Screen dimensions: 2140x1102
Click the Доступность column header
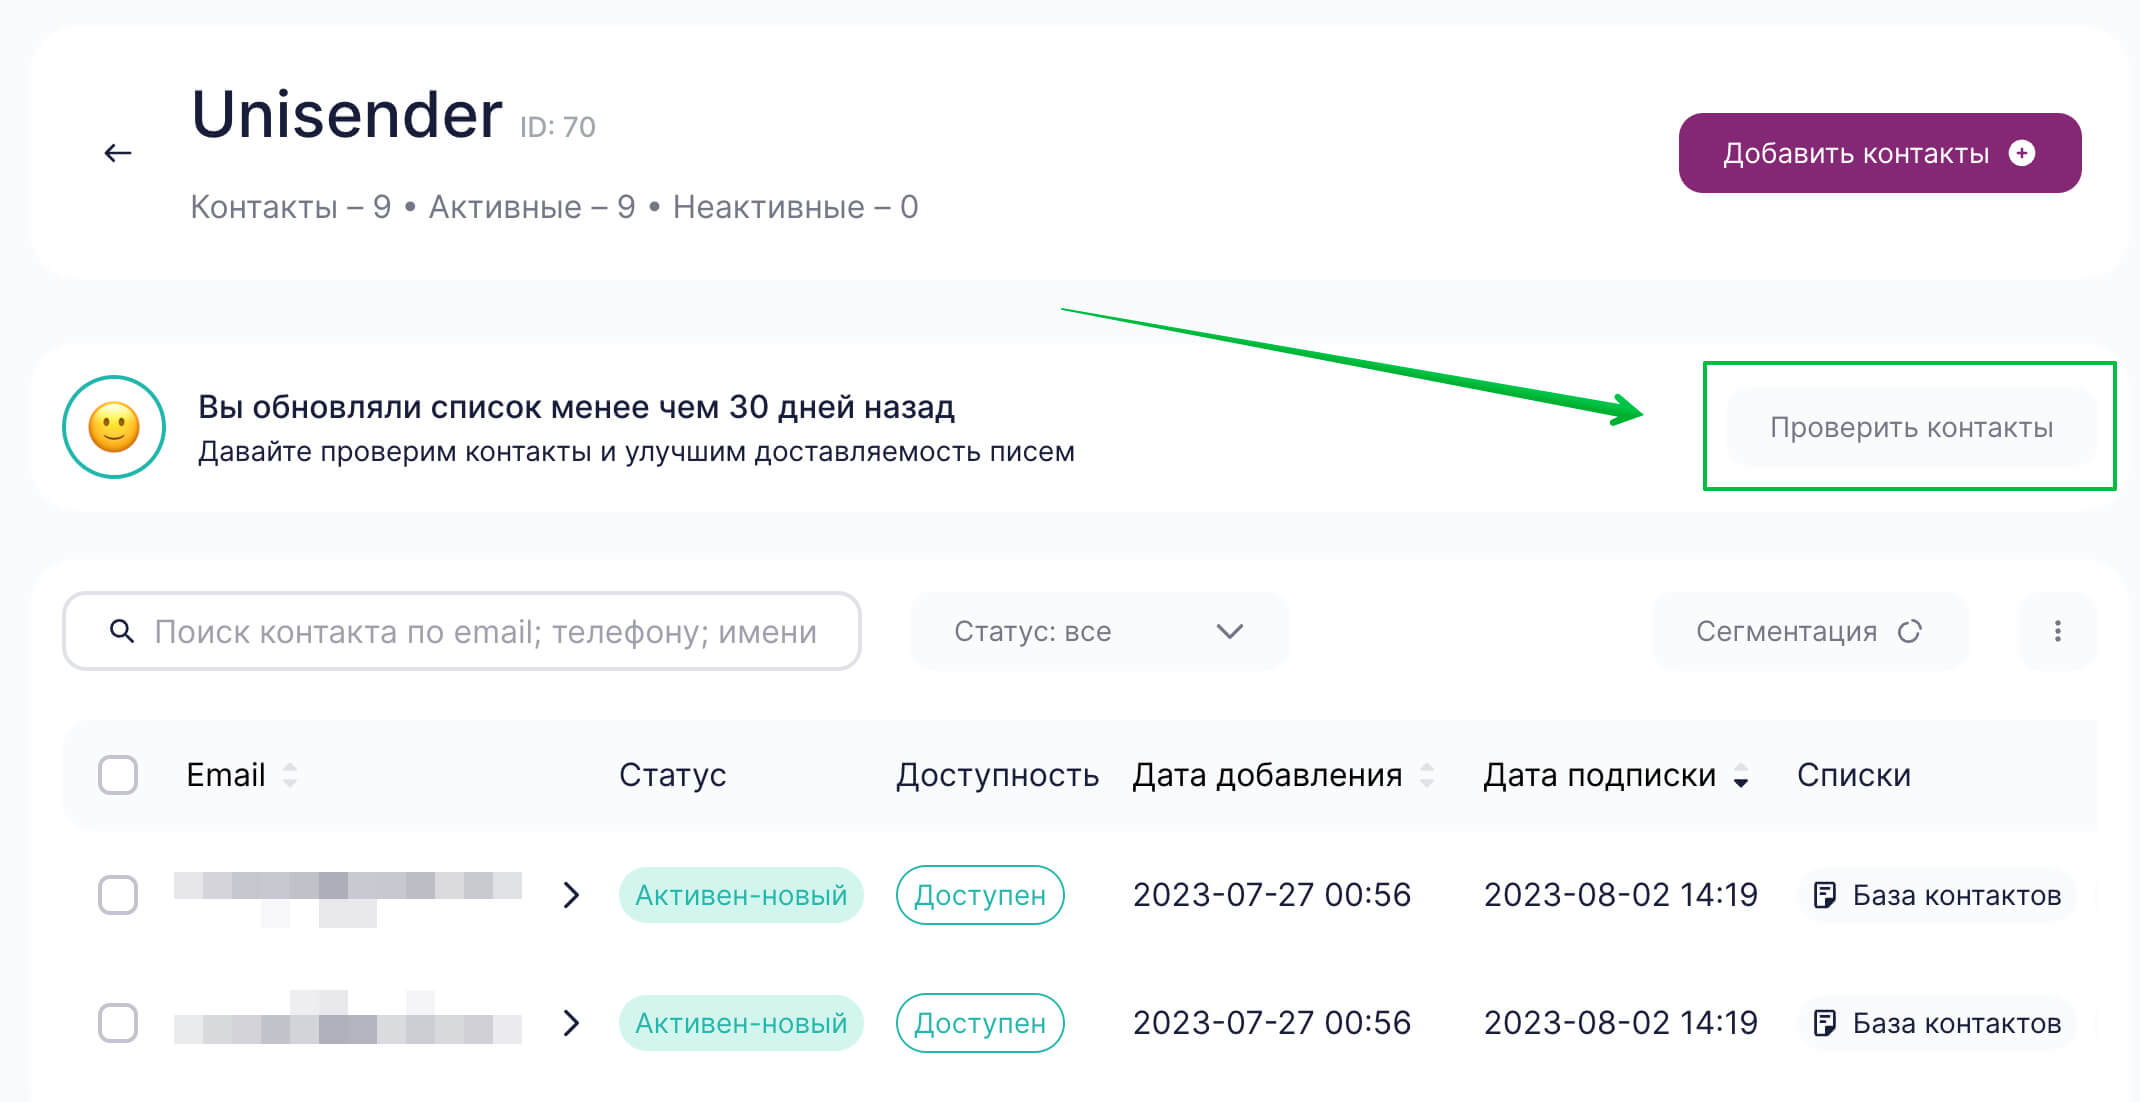997,775
